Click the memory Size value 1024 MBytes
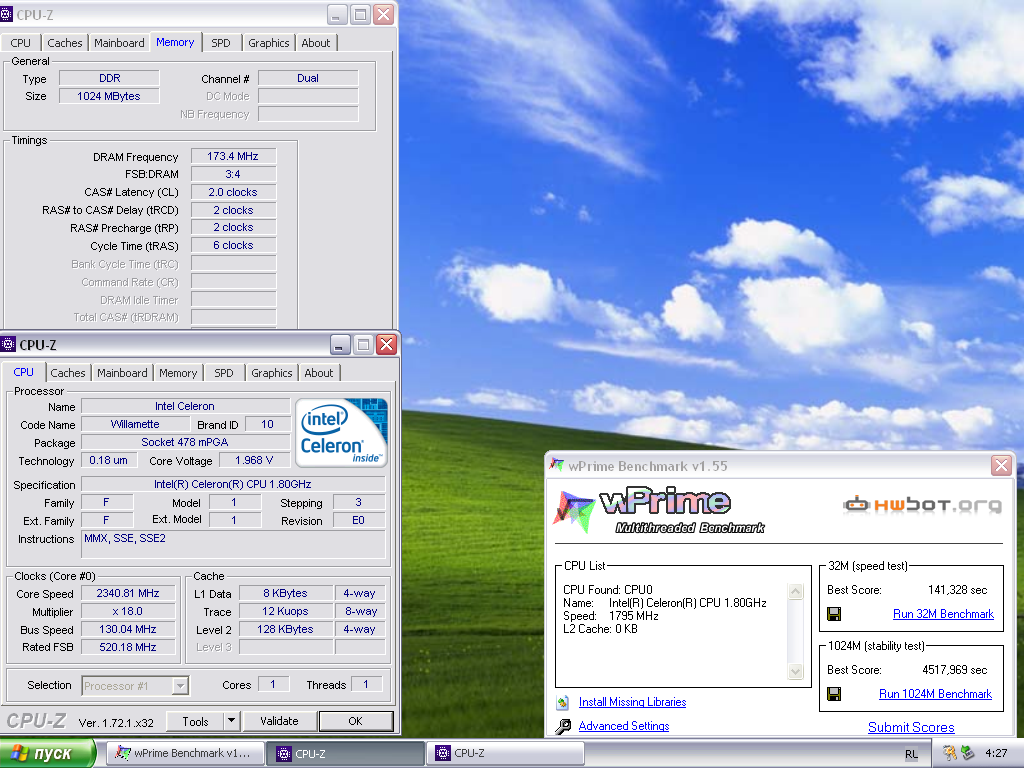 109,96
